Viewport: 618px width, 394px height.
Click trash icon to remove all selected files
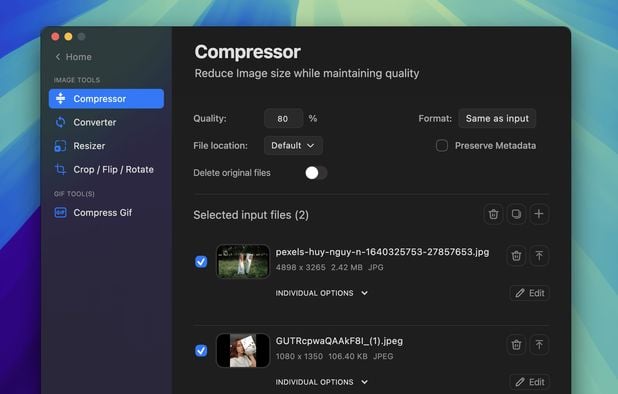click(493, 214)
